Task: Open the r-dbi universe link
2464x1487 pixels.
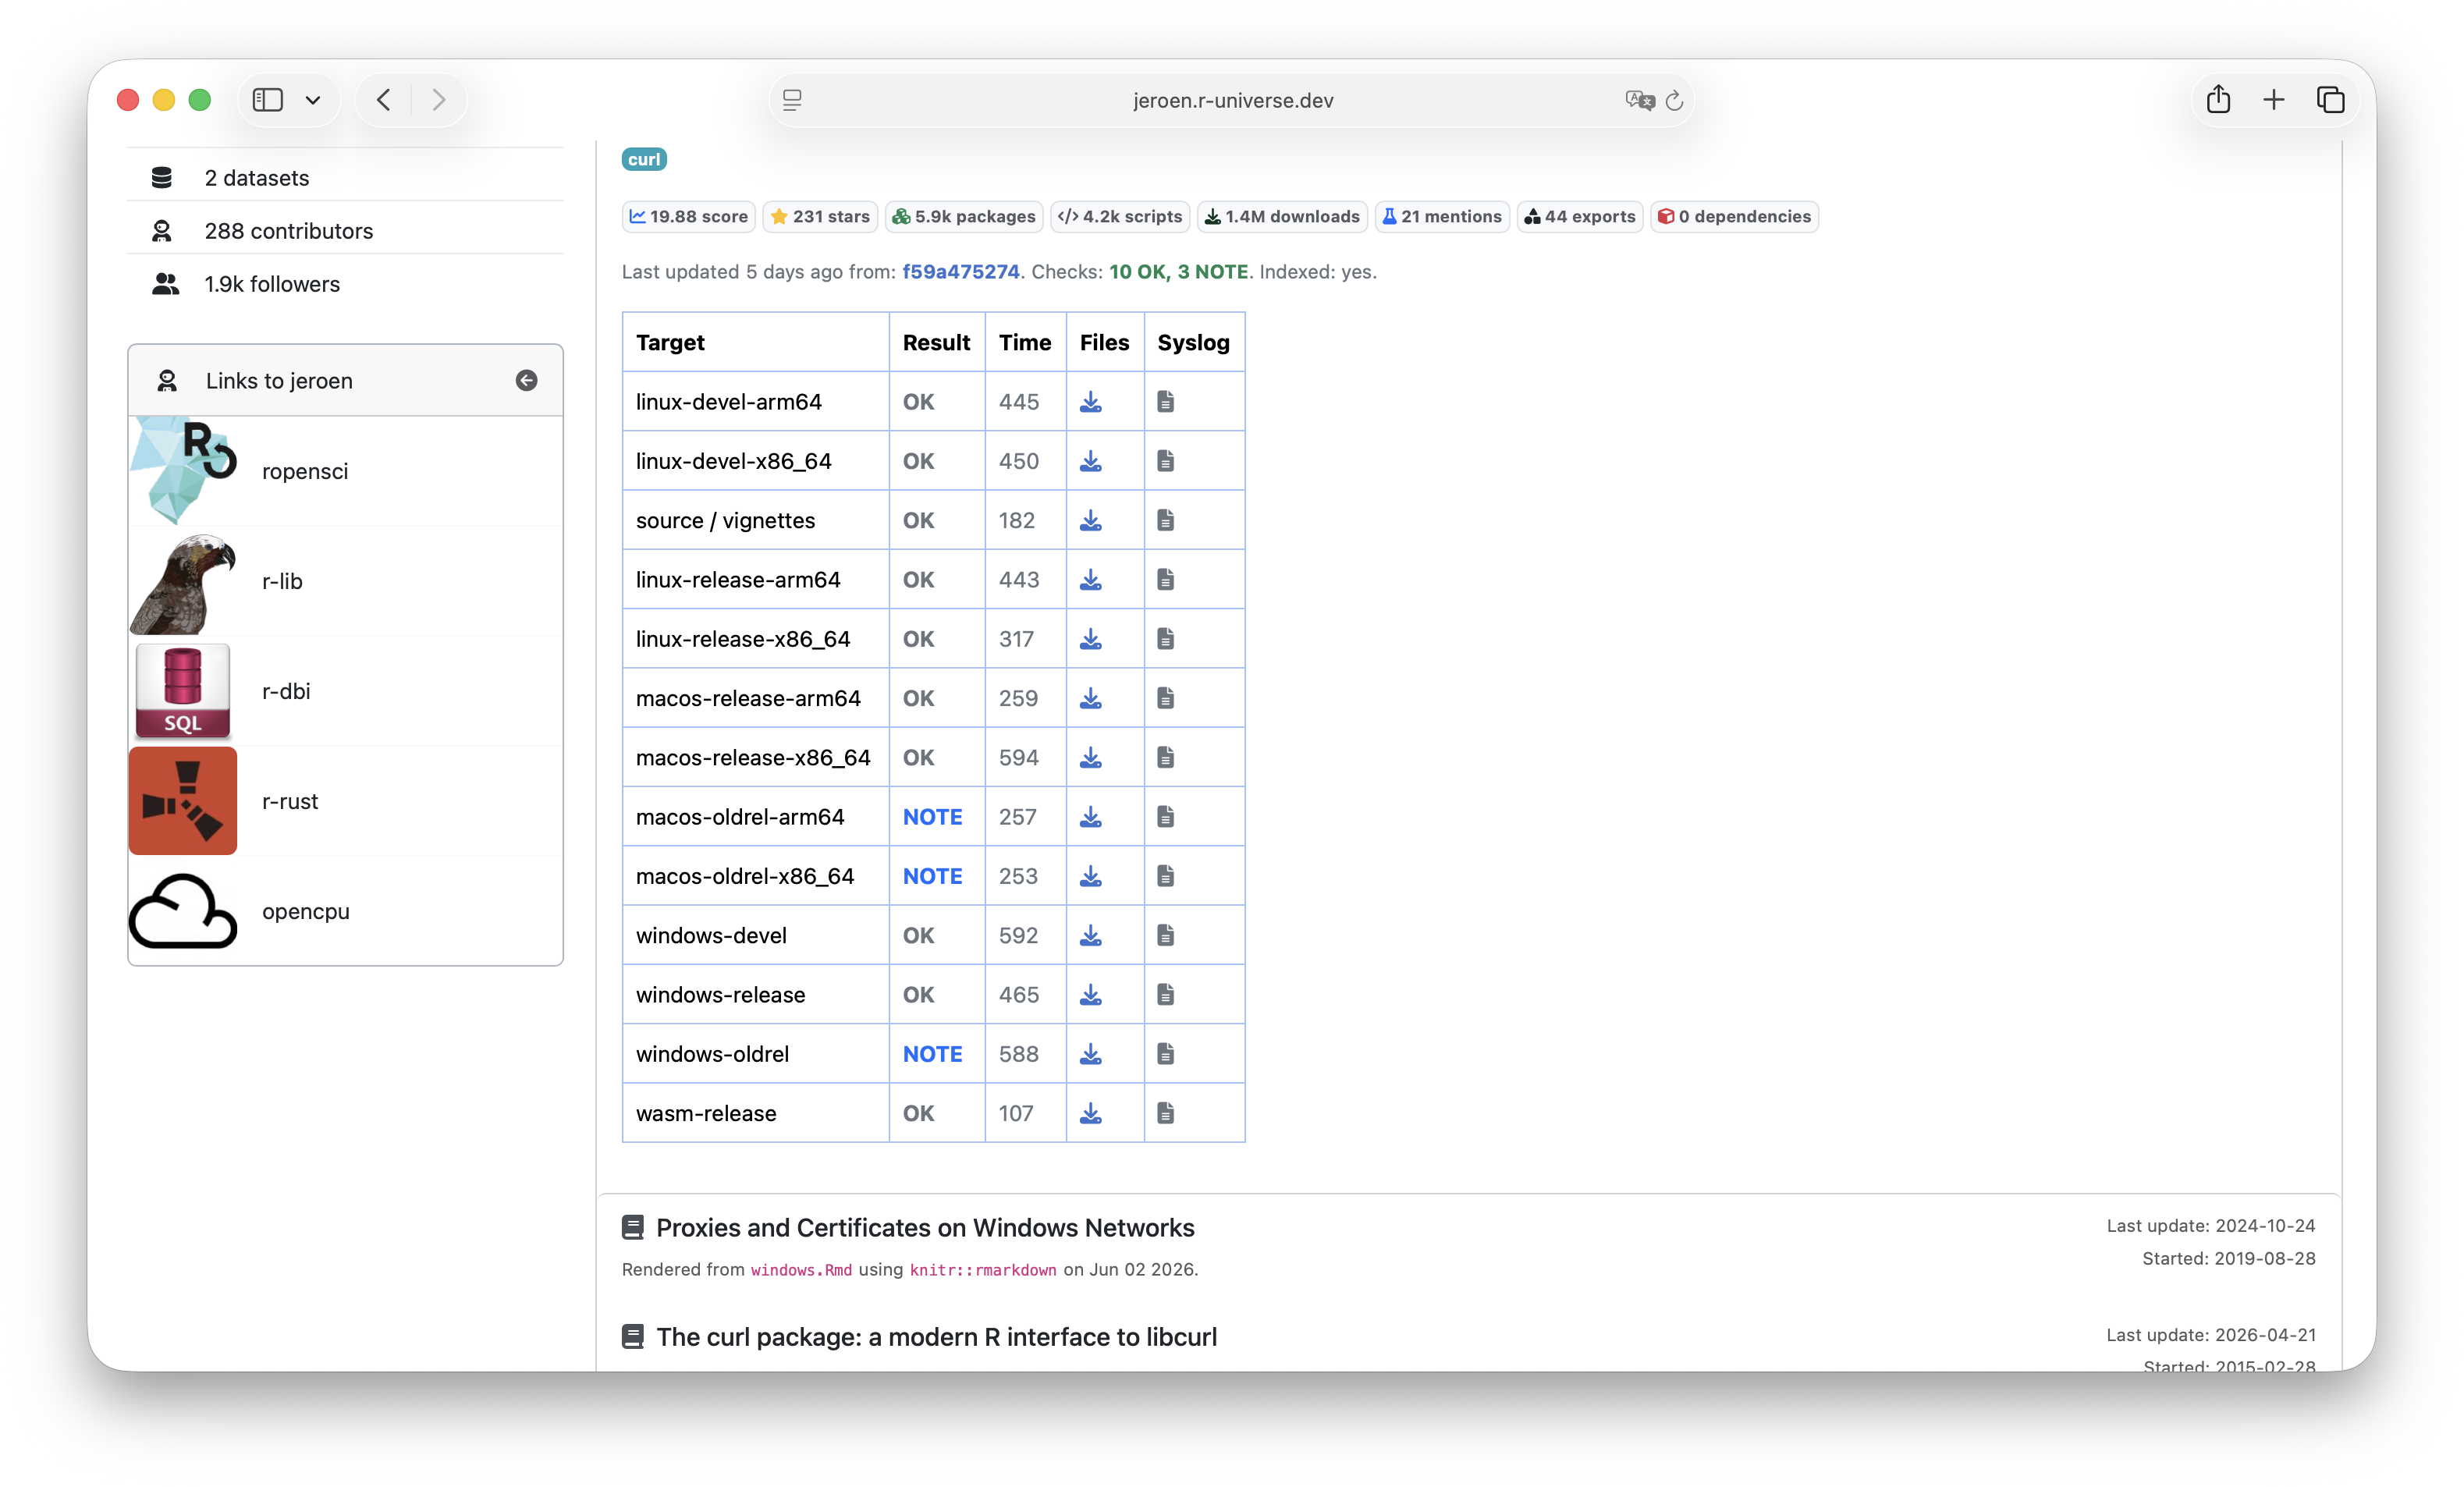Action: pyautogui.click(x=286, y=691)
